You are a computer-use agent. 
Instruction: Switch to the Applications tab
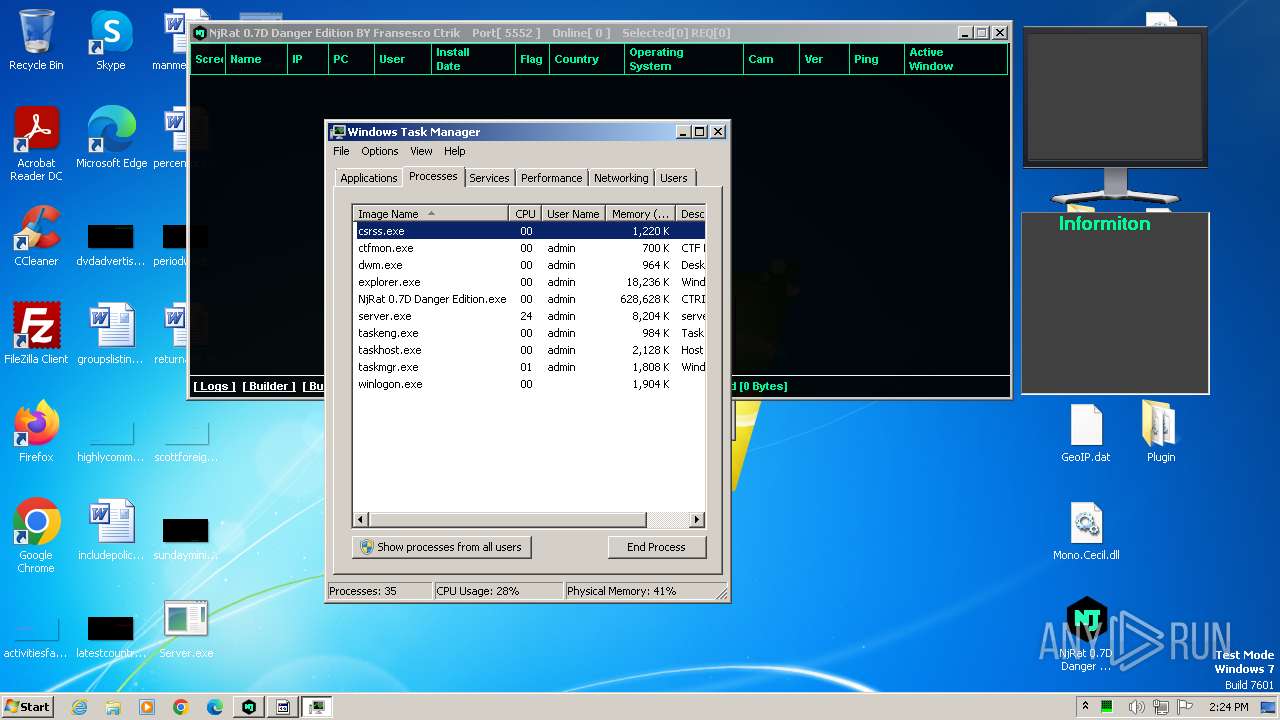click(369, 178)
